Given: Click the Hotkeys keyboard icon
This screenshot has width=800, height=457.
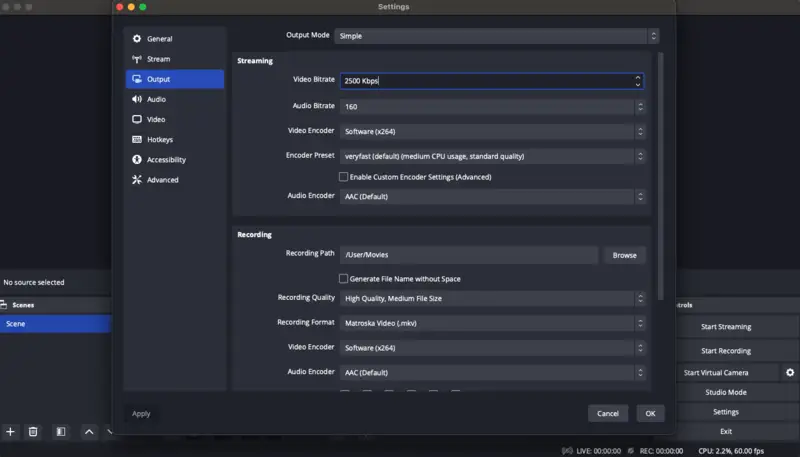Looking at the screenshot, I should (137, 139).
